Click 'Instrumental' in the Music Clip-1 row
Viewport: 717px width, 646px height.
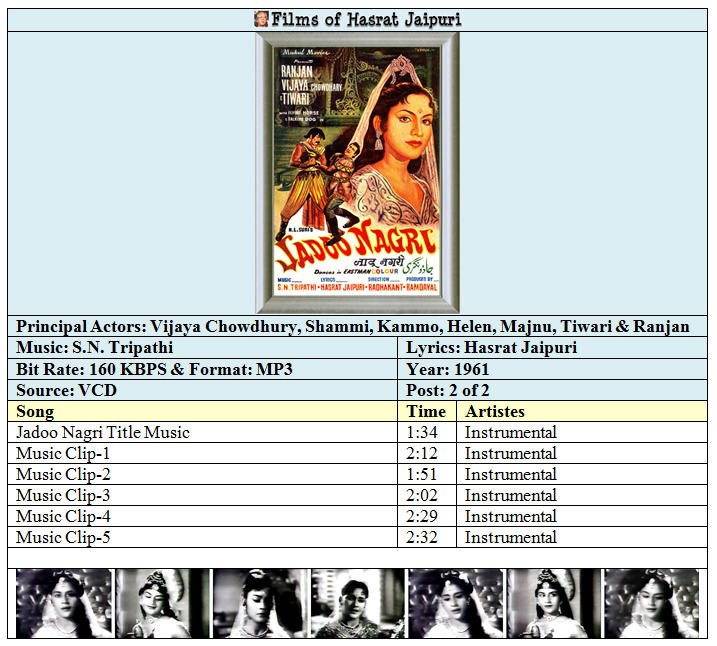[x=511, y=454]
